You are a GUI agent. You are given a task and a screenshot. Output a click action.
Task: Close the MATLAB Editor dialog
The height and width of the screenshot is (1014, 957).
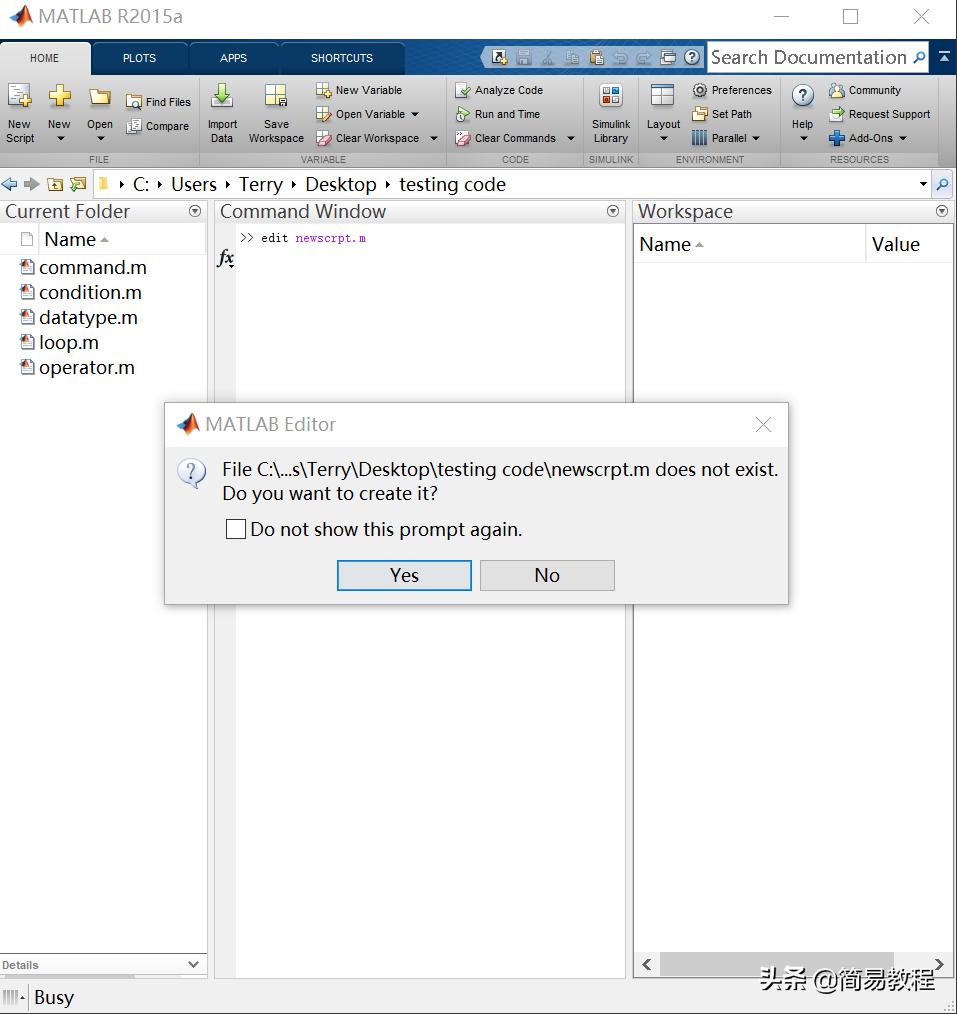pos(764,424)
